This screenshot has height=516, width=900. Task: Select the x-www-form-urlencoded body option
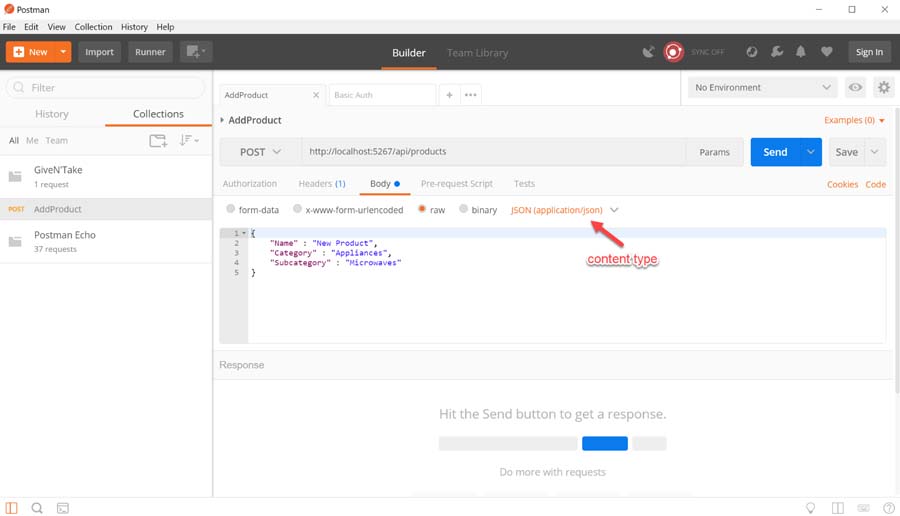pyautogui.click(x=298, y=210)
